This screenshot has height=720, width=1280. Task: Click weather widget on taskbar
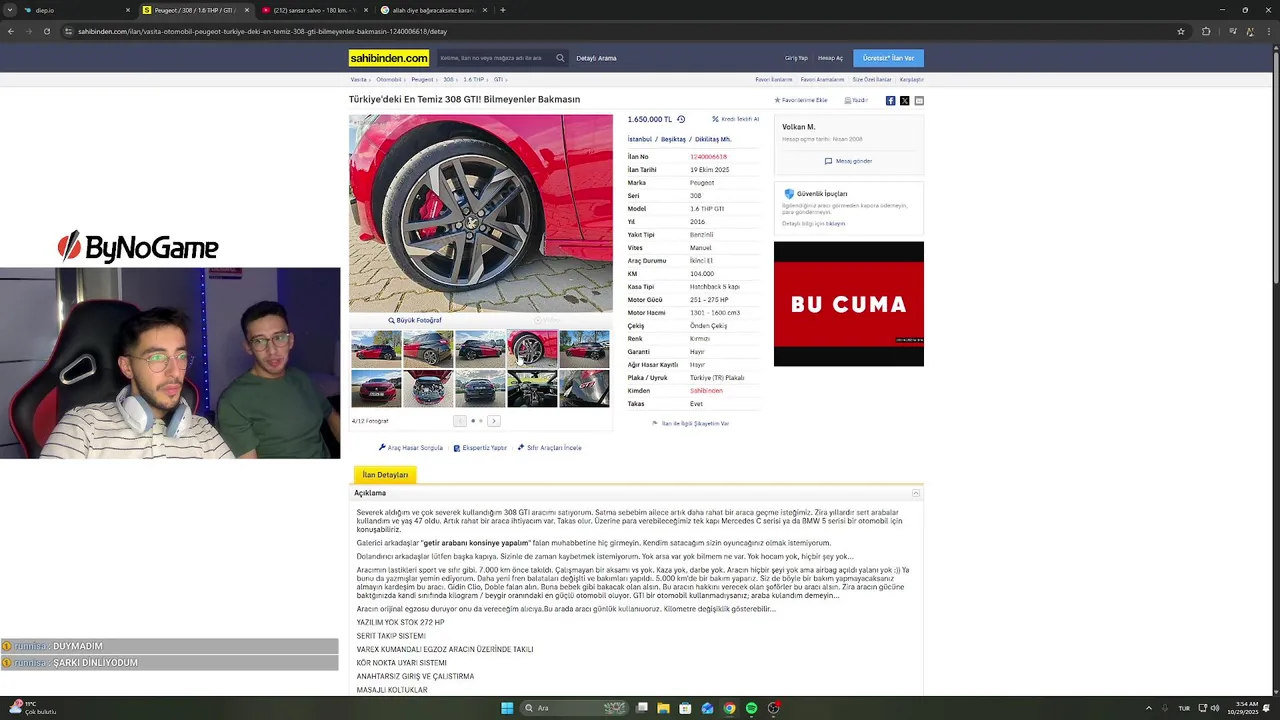(32, 708)
